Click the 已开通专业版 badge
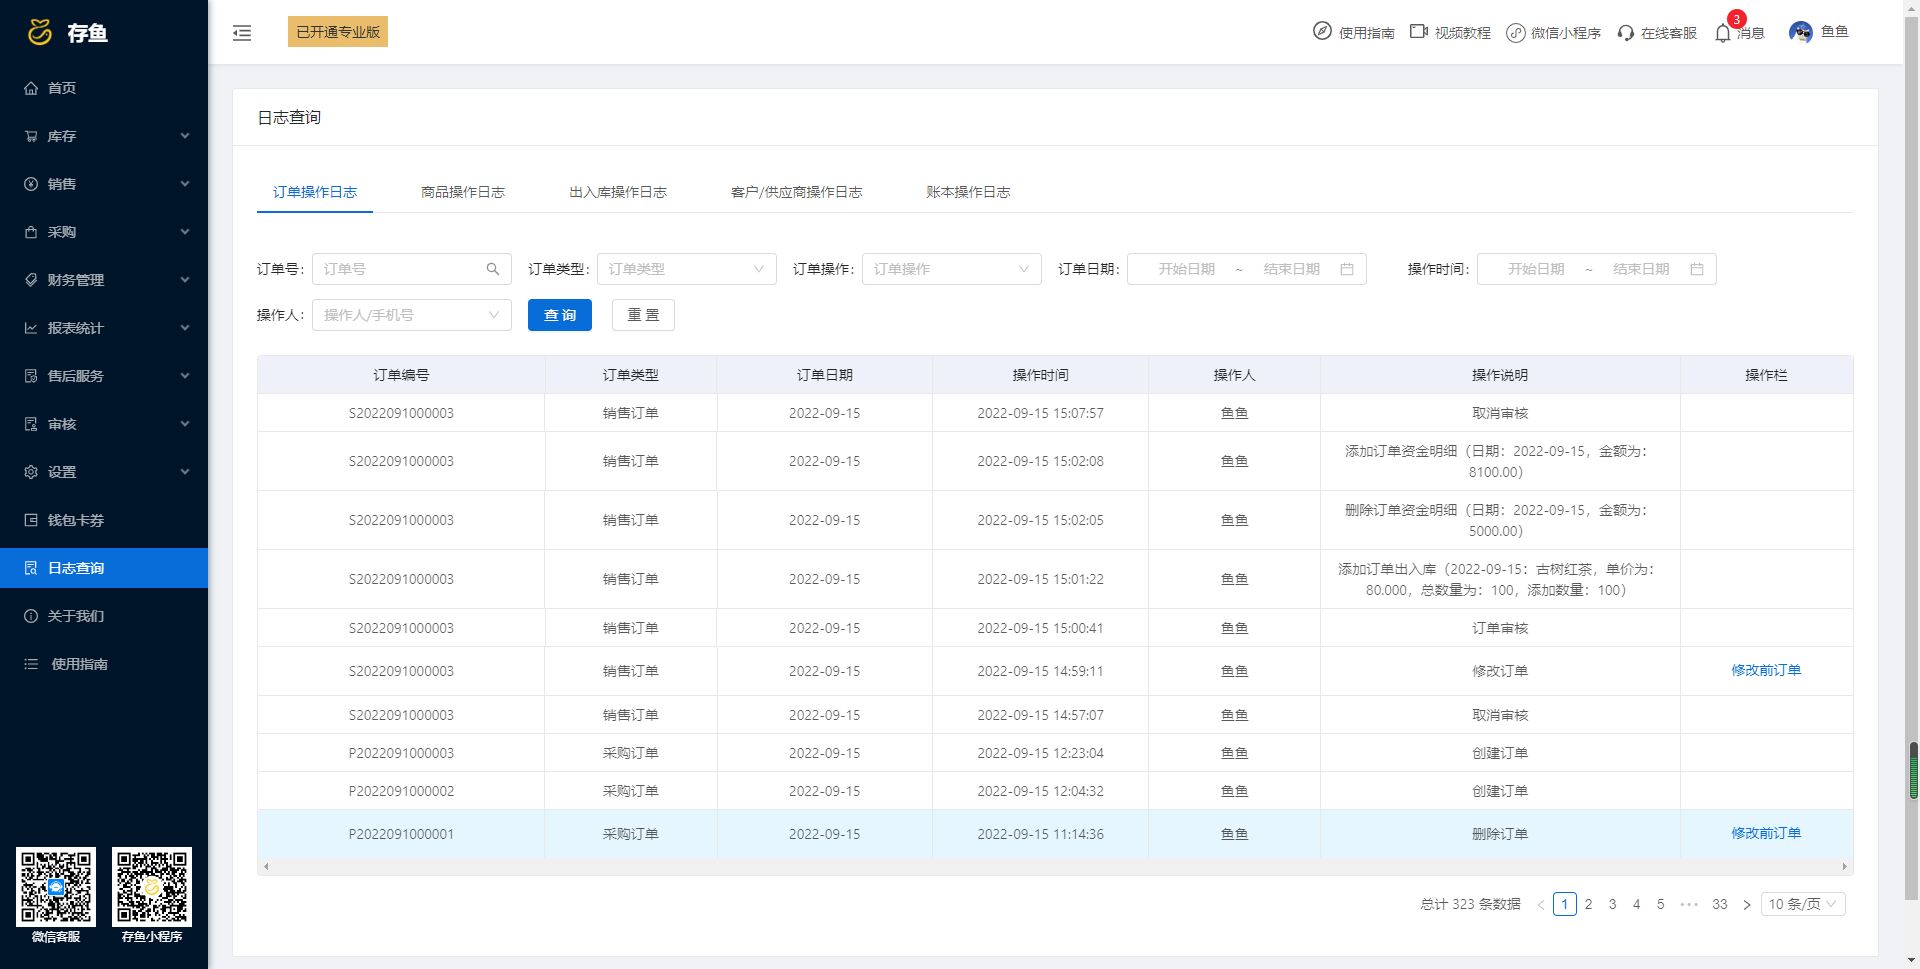Screen dimensions: 1920x969 click(338, 32)
